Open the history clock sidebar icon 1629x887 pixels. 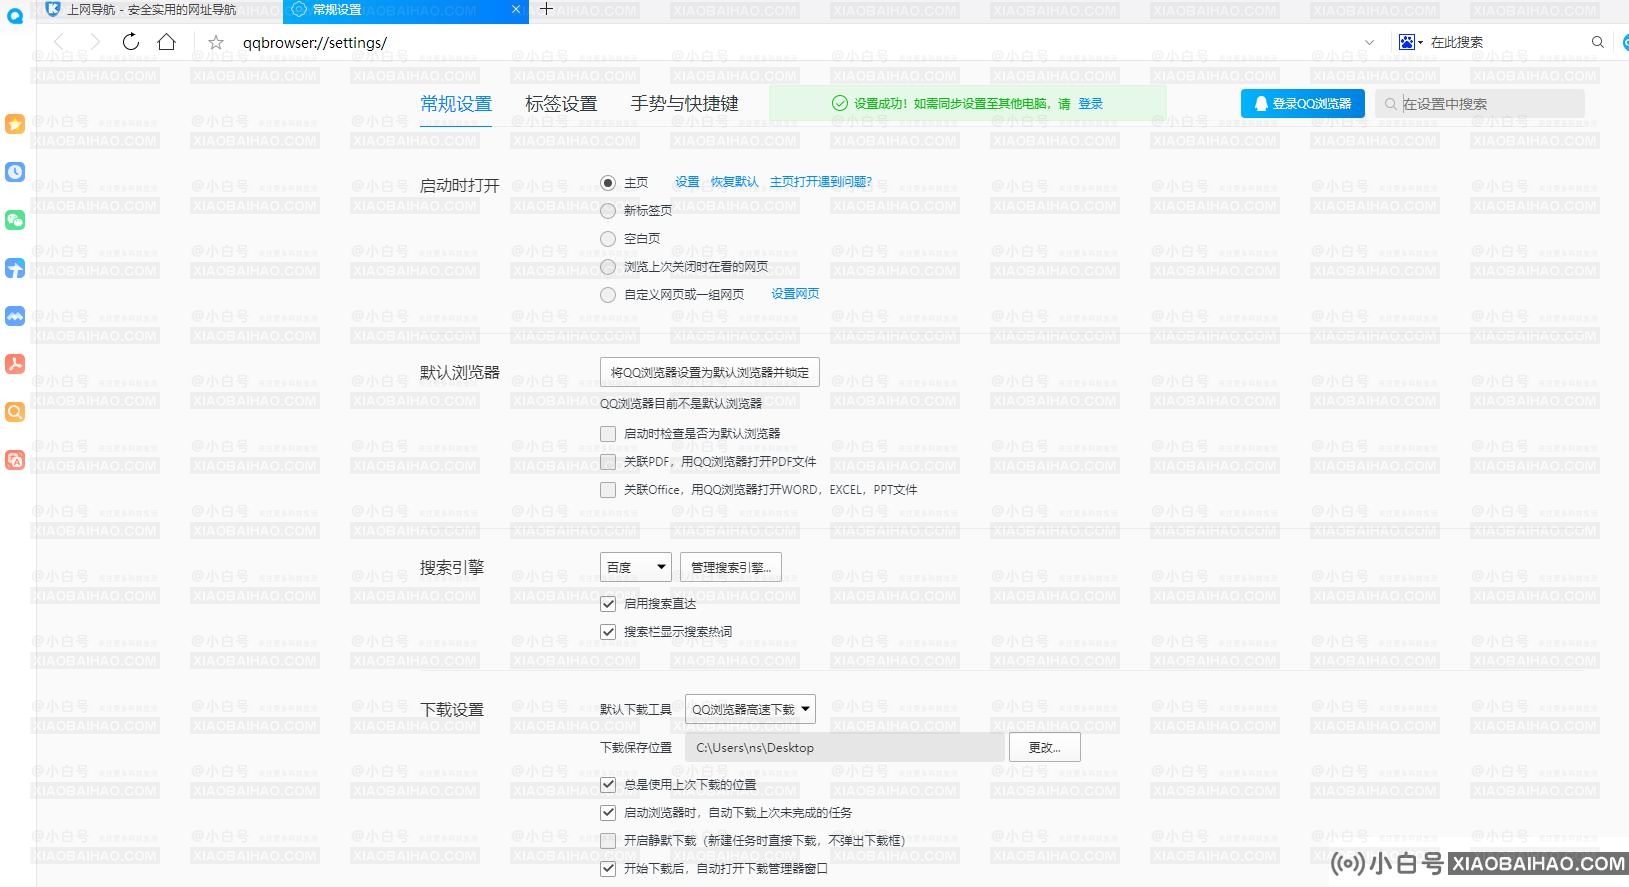coord(15,172)
